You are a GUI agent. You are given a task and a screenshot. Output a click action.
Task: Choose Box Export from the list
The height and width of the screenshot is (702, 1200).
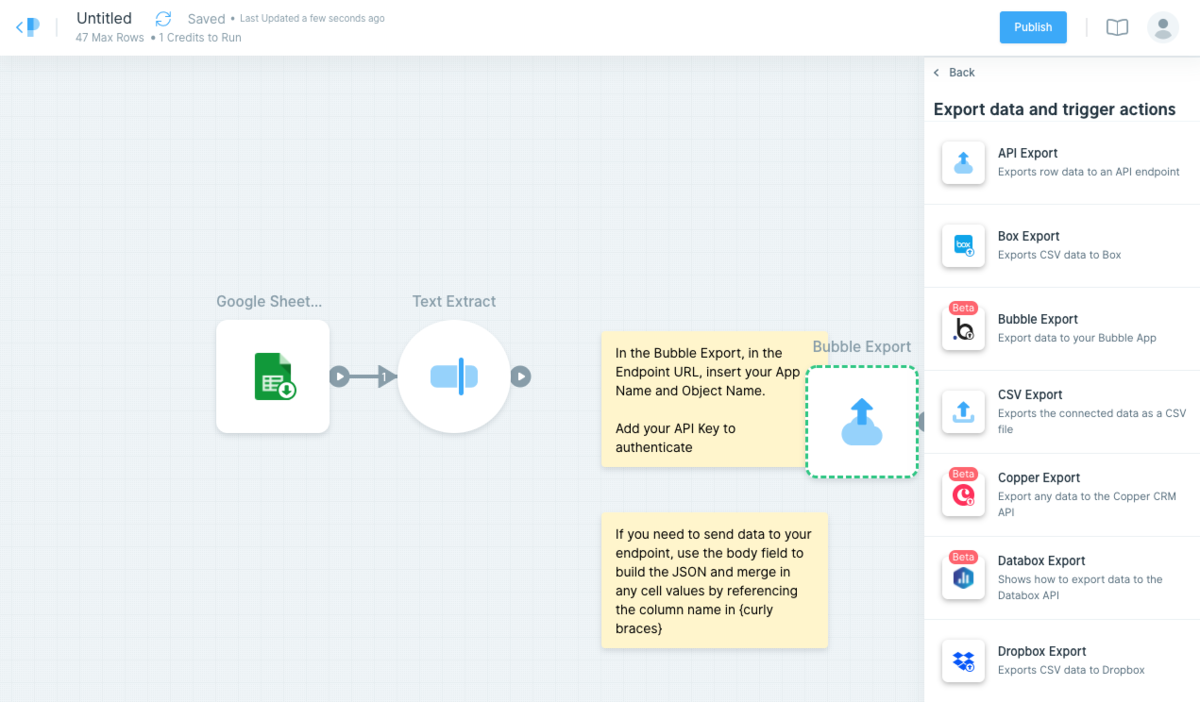click(x=1062, y=245)
